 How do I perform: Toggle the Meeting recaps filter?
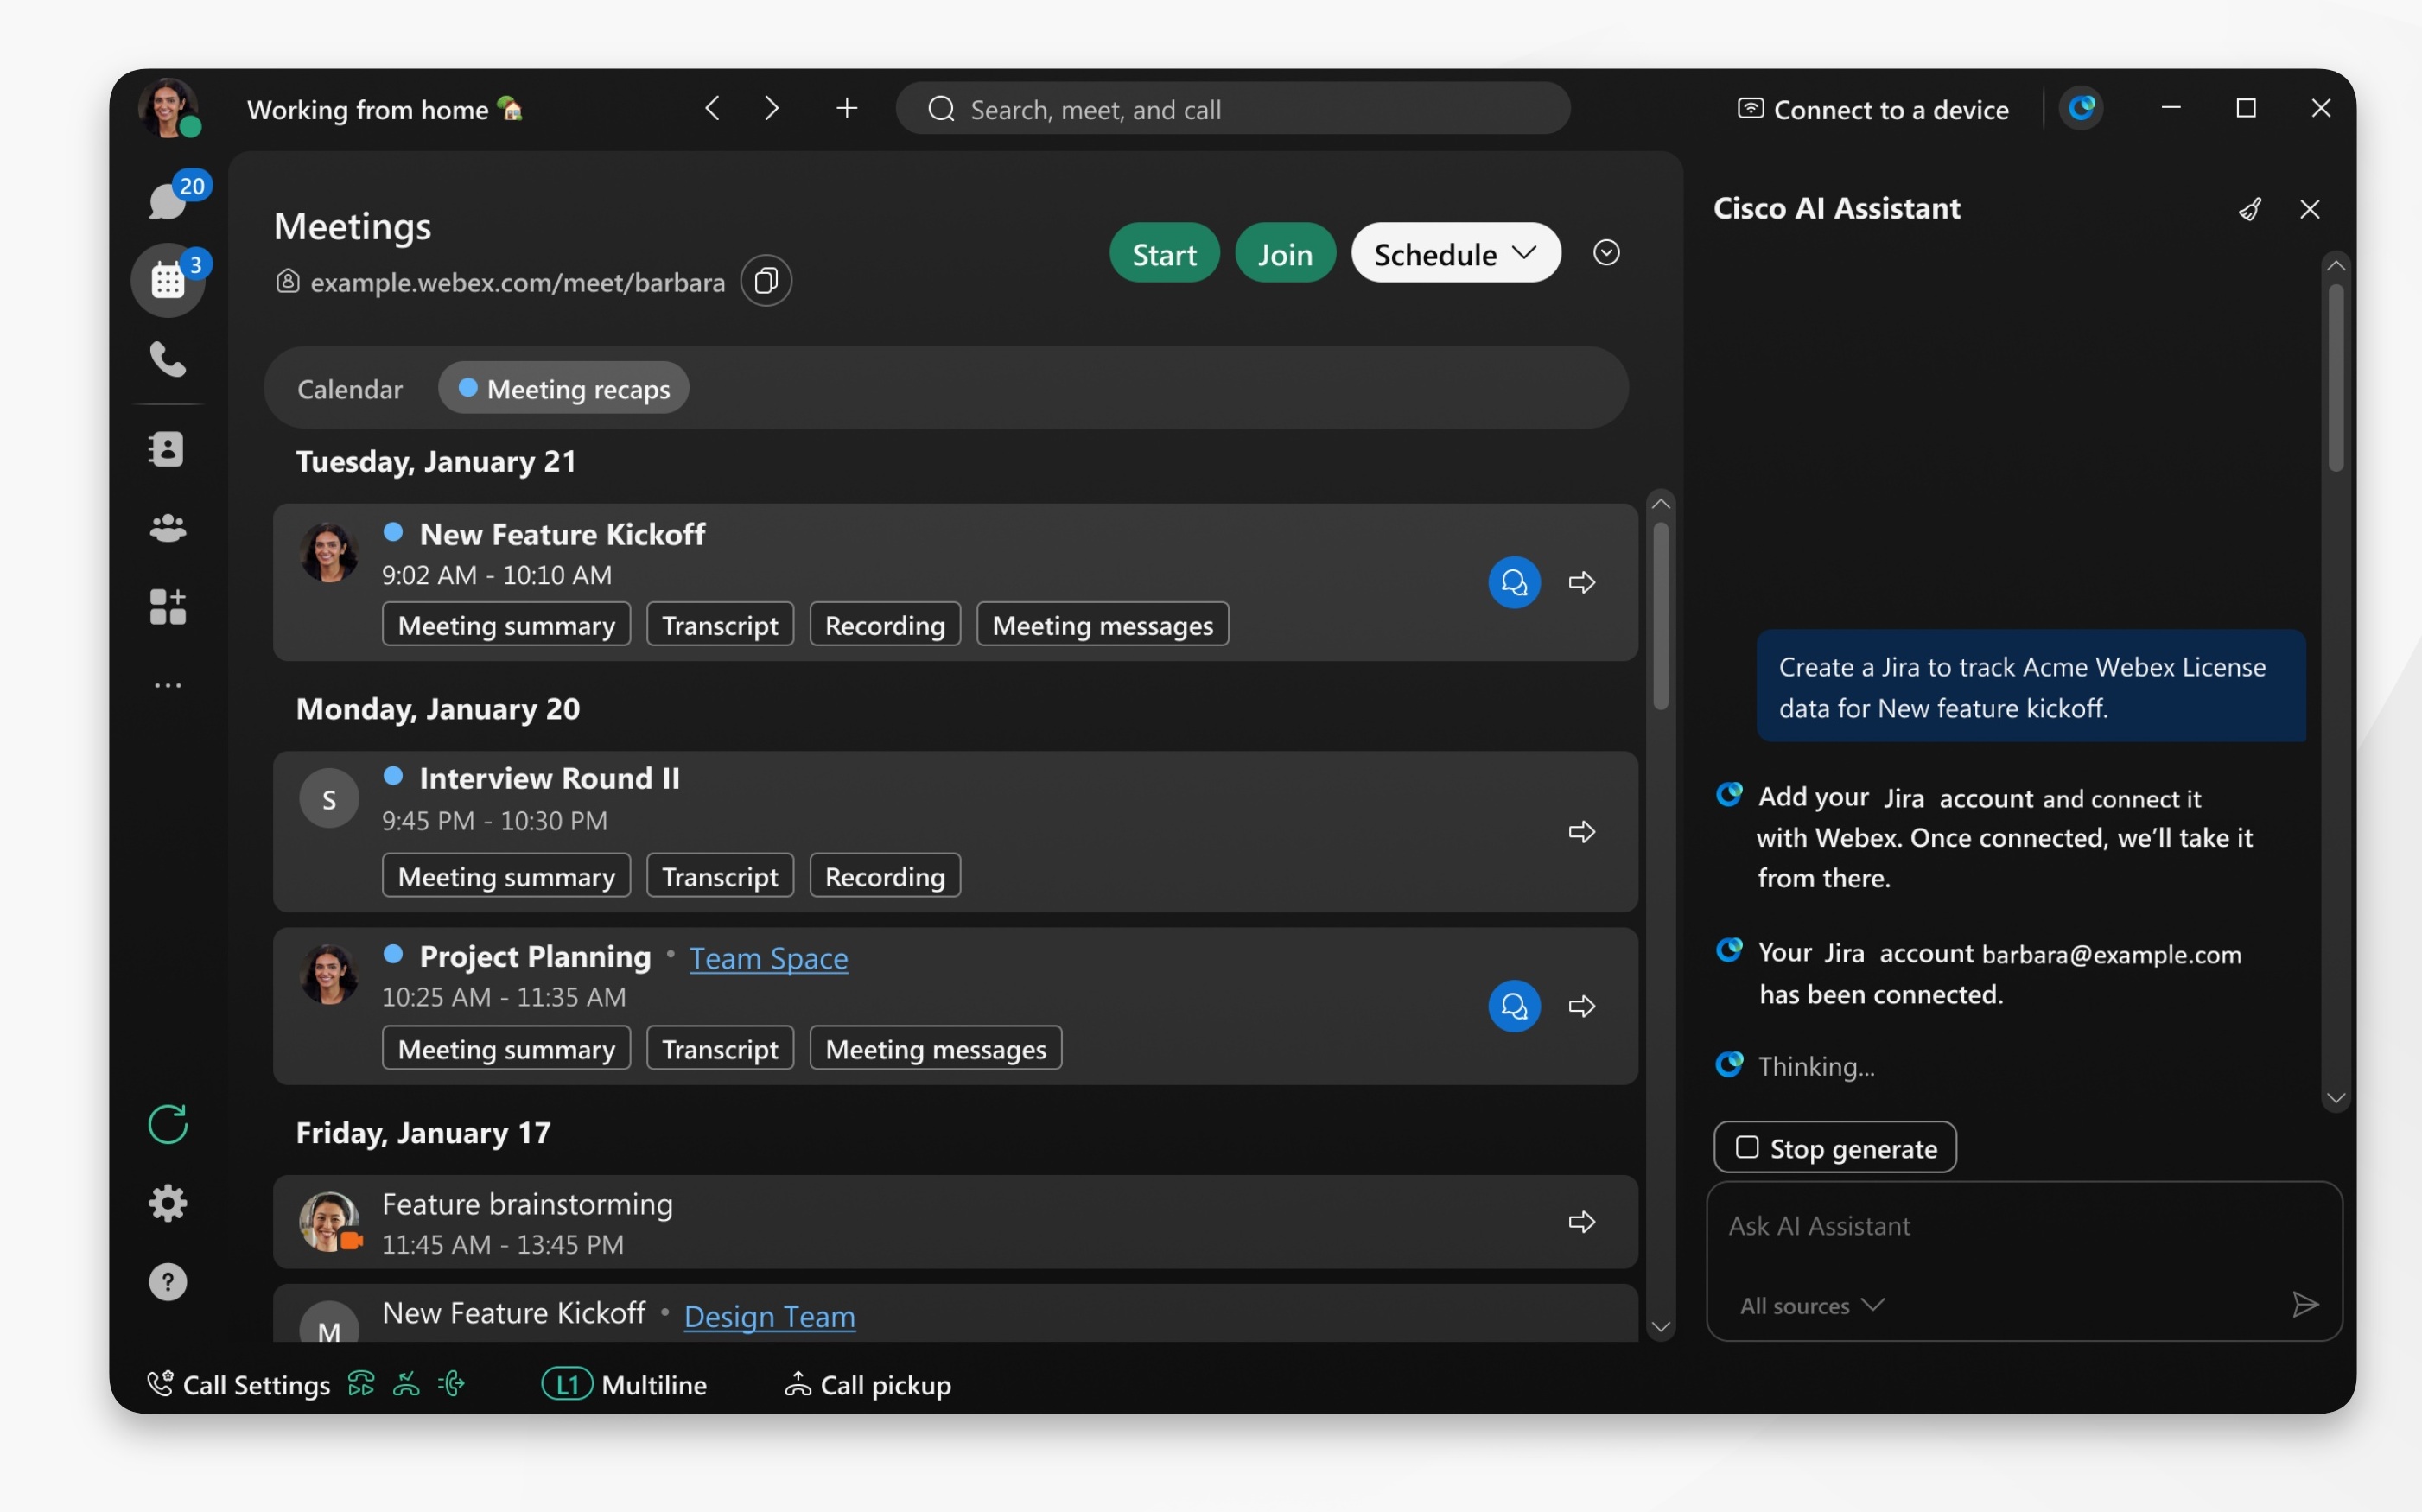pos(563,388)
